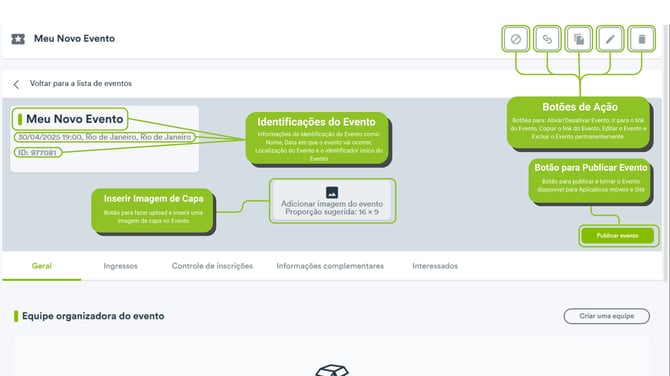Screen dimensions: 670x376
Task: Click the trash delete event icon
Action: (642, 39)
